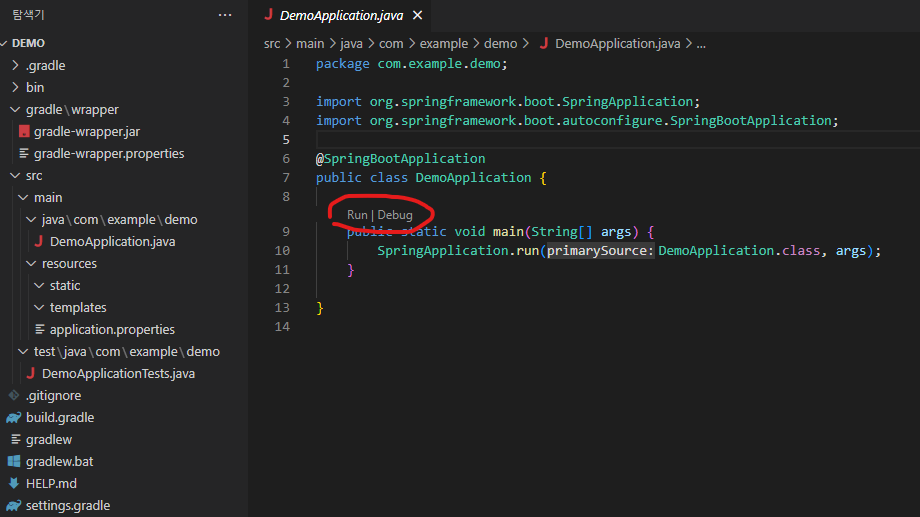Collapse the static folder chevron
This screenshot has height=517, width=920.
click(x=39, y=285)
